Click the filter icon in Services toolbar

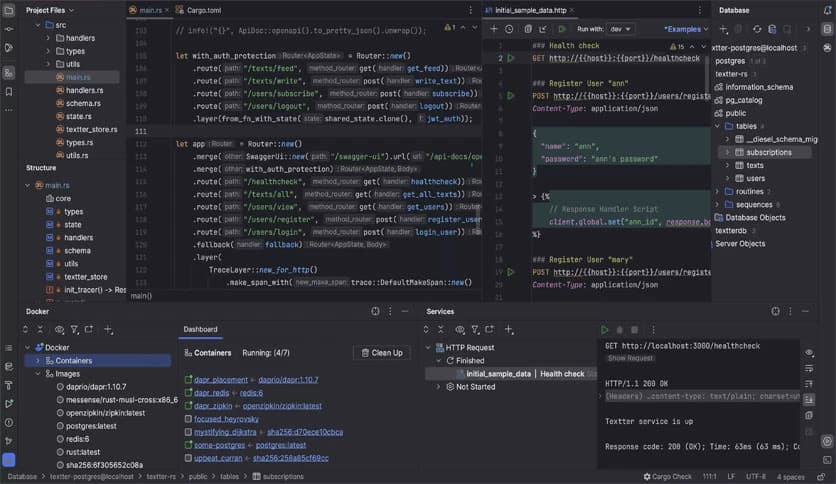tap(475, 330)
